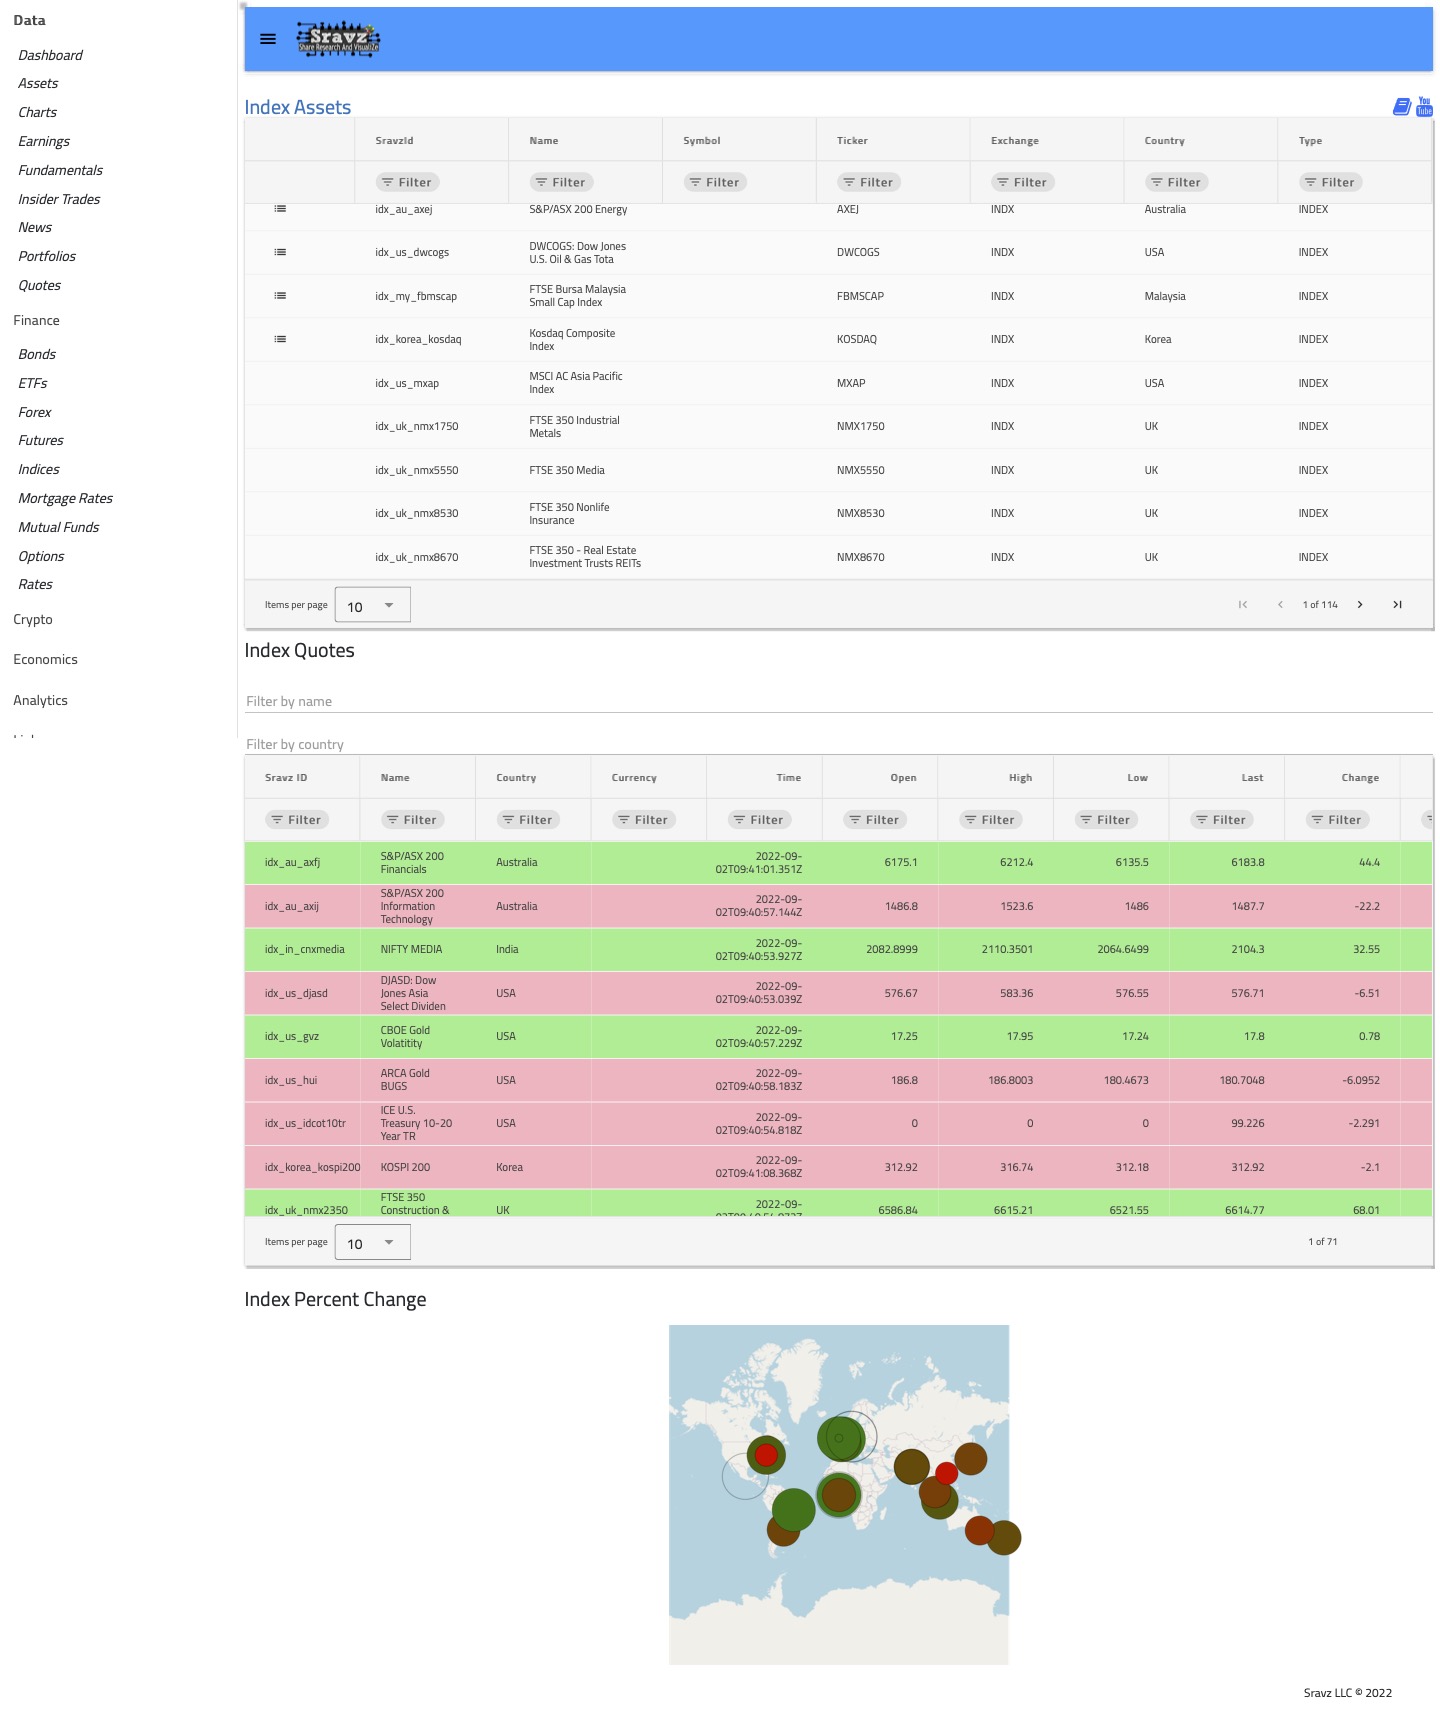The height and width of the screenshot is (1722, 1440).
Task: Open Mortgage Rates in sidebar
Action: coord(65,498)
